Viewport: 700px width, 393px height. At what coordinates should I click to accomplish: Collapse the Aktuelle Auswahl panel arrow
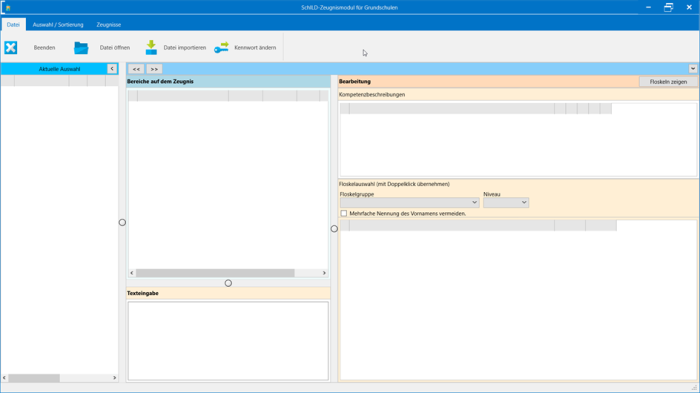(x=112, y=69)
